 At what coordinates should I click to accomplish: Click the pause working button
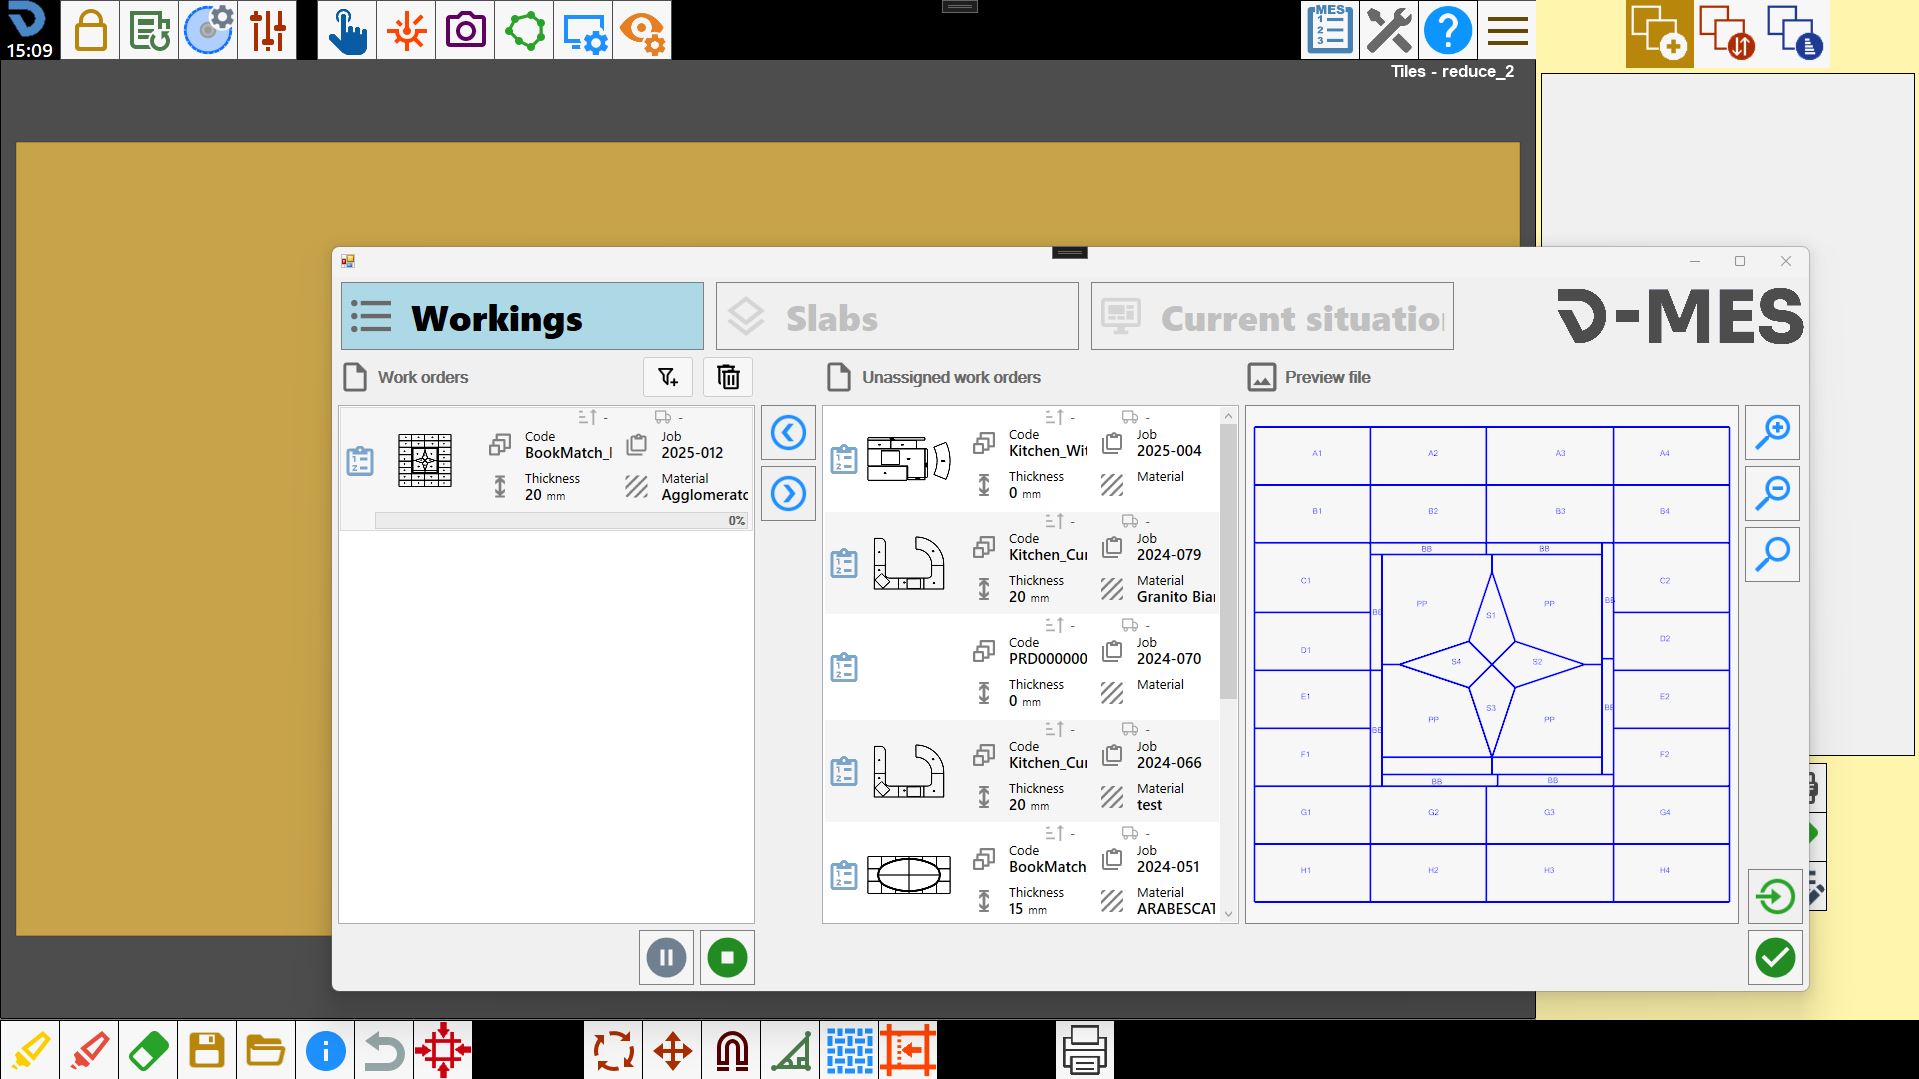click(666, 958)
